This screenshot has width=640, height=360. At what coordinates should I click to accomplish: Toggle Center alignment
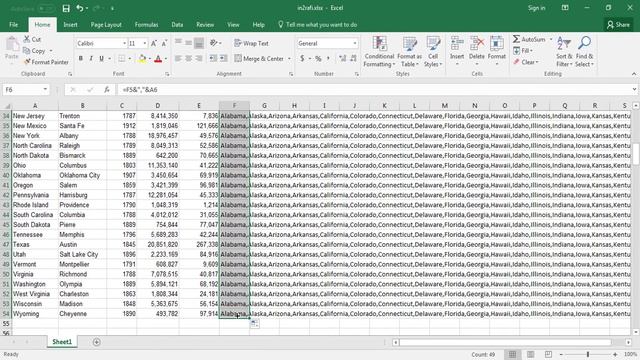pyautogui.click(x=189, y=59)
